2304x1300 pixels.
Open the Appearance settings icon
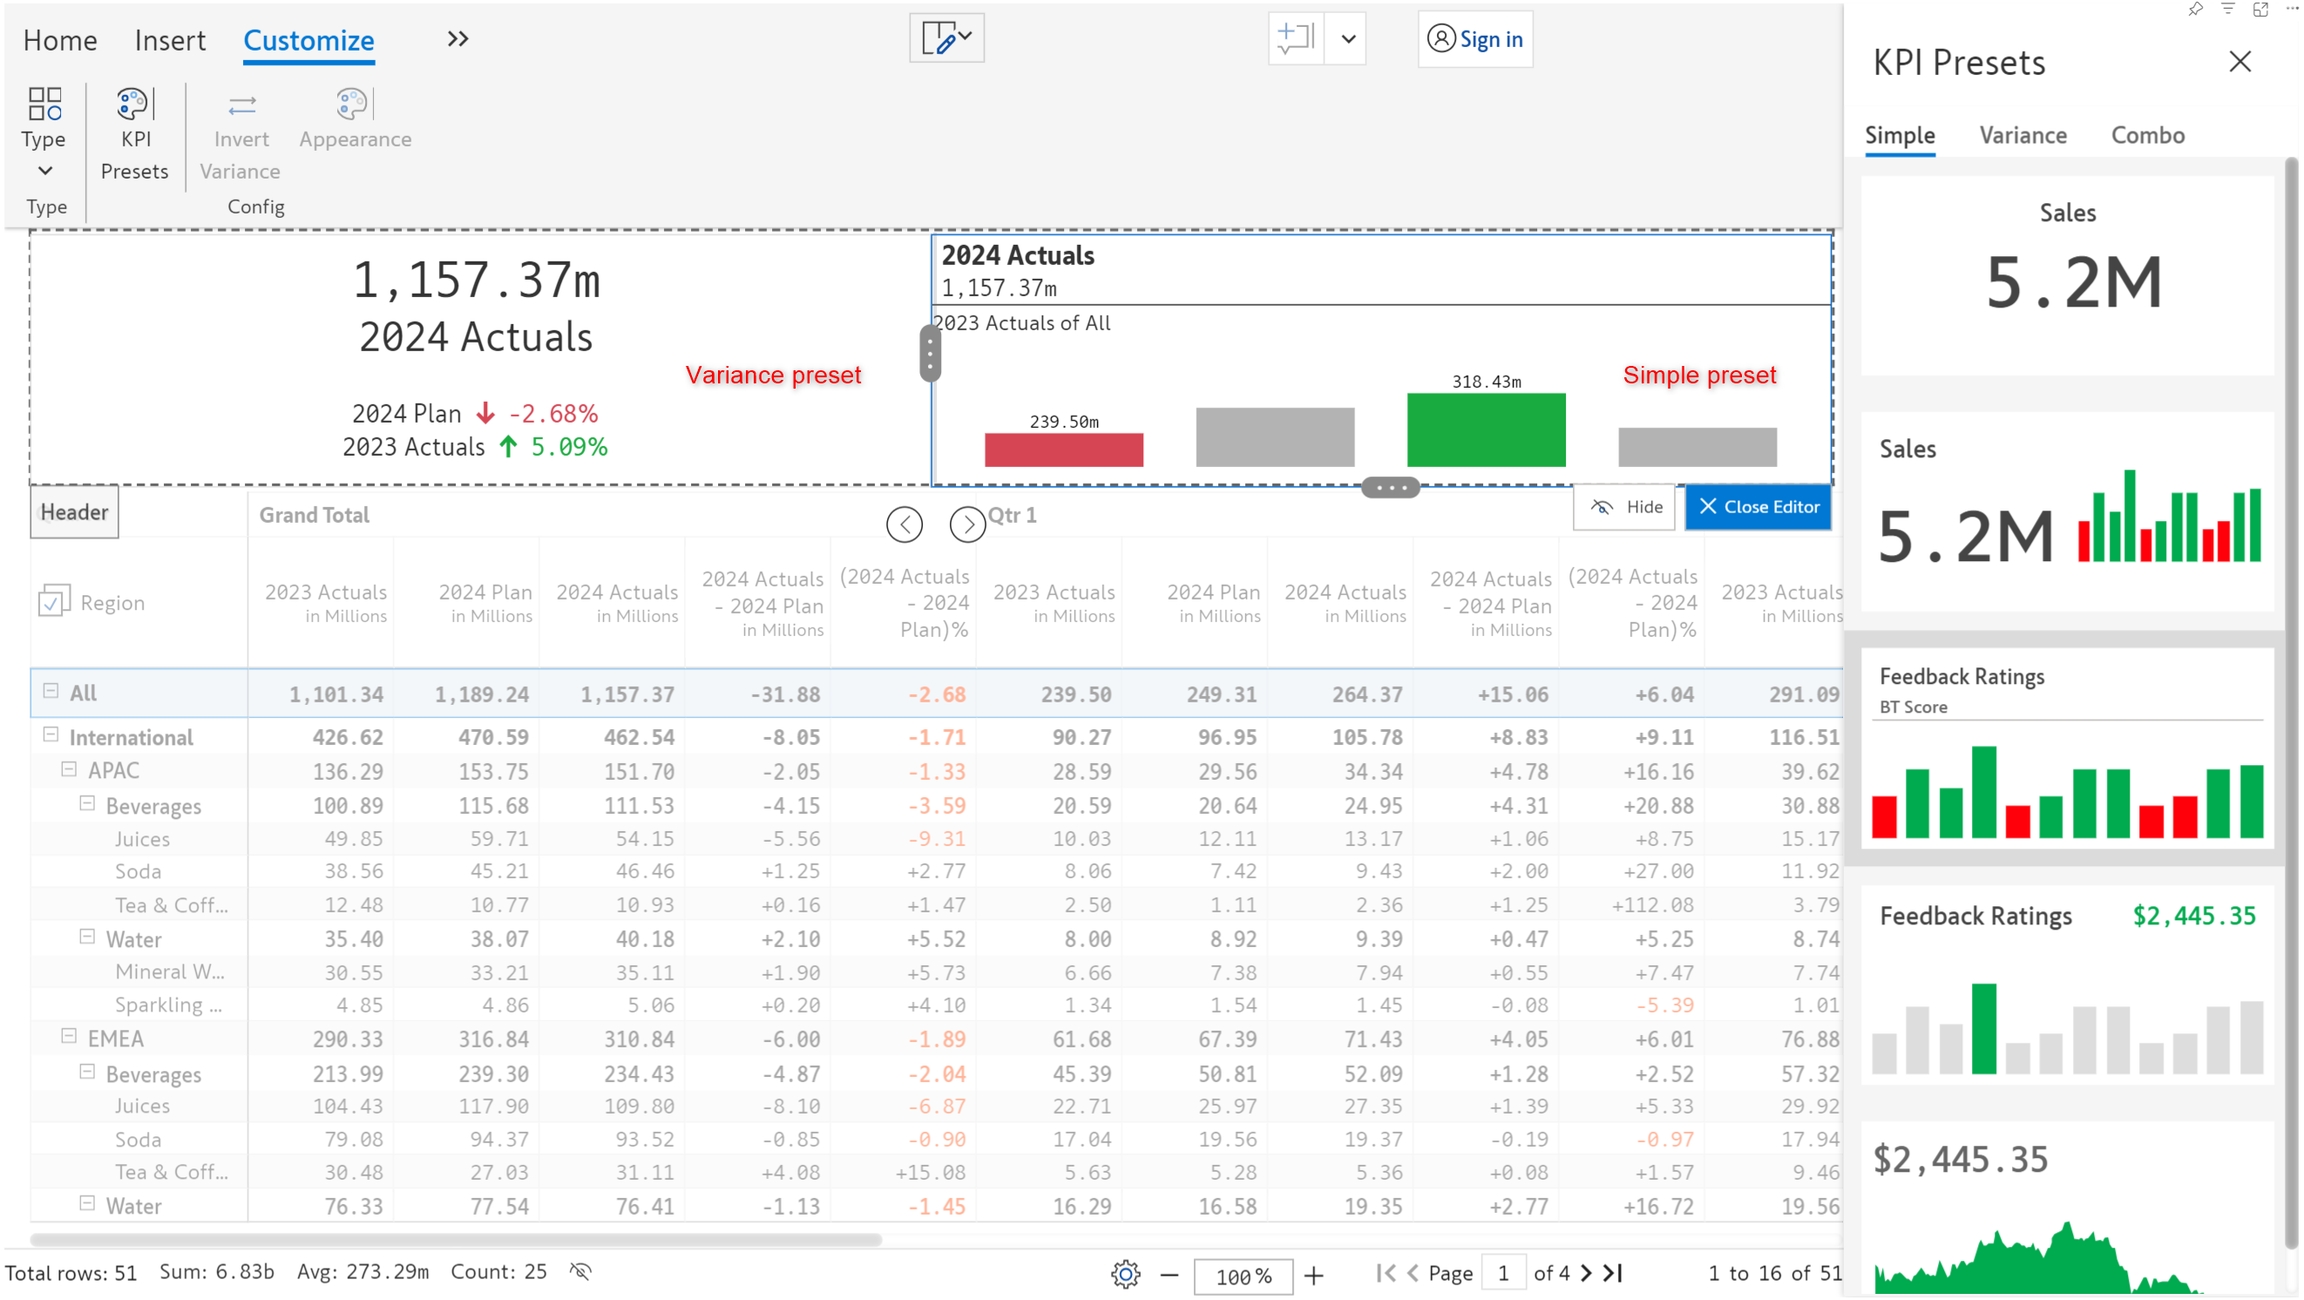coord(352,104)
